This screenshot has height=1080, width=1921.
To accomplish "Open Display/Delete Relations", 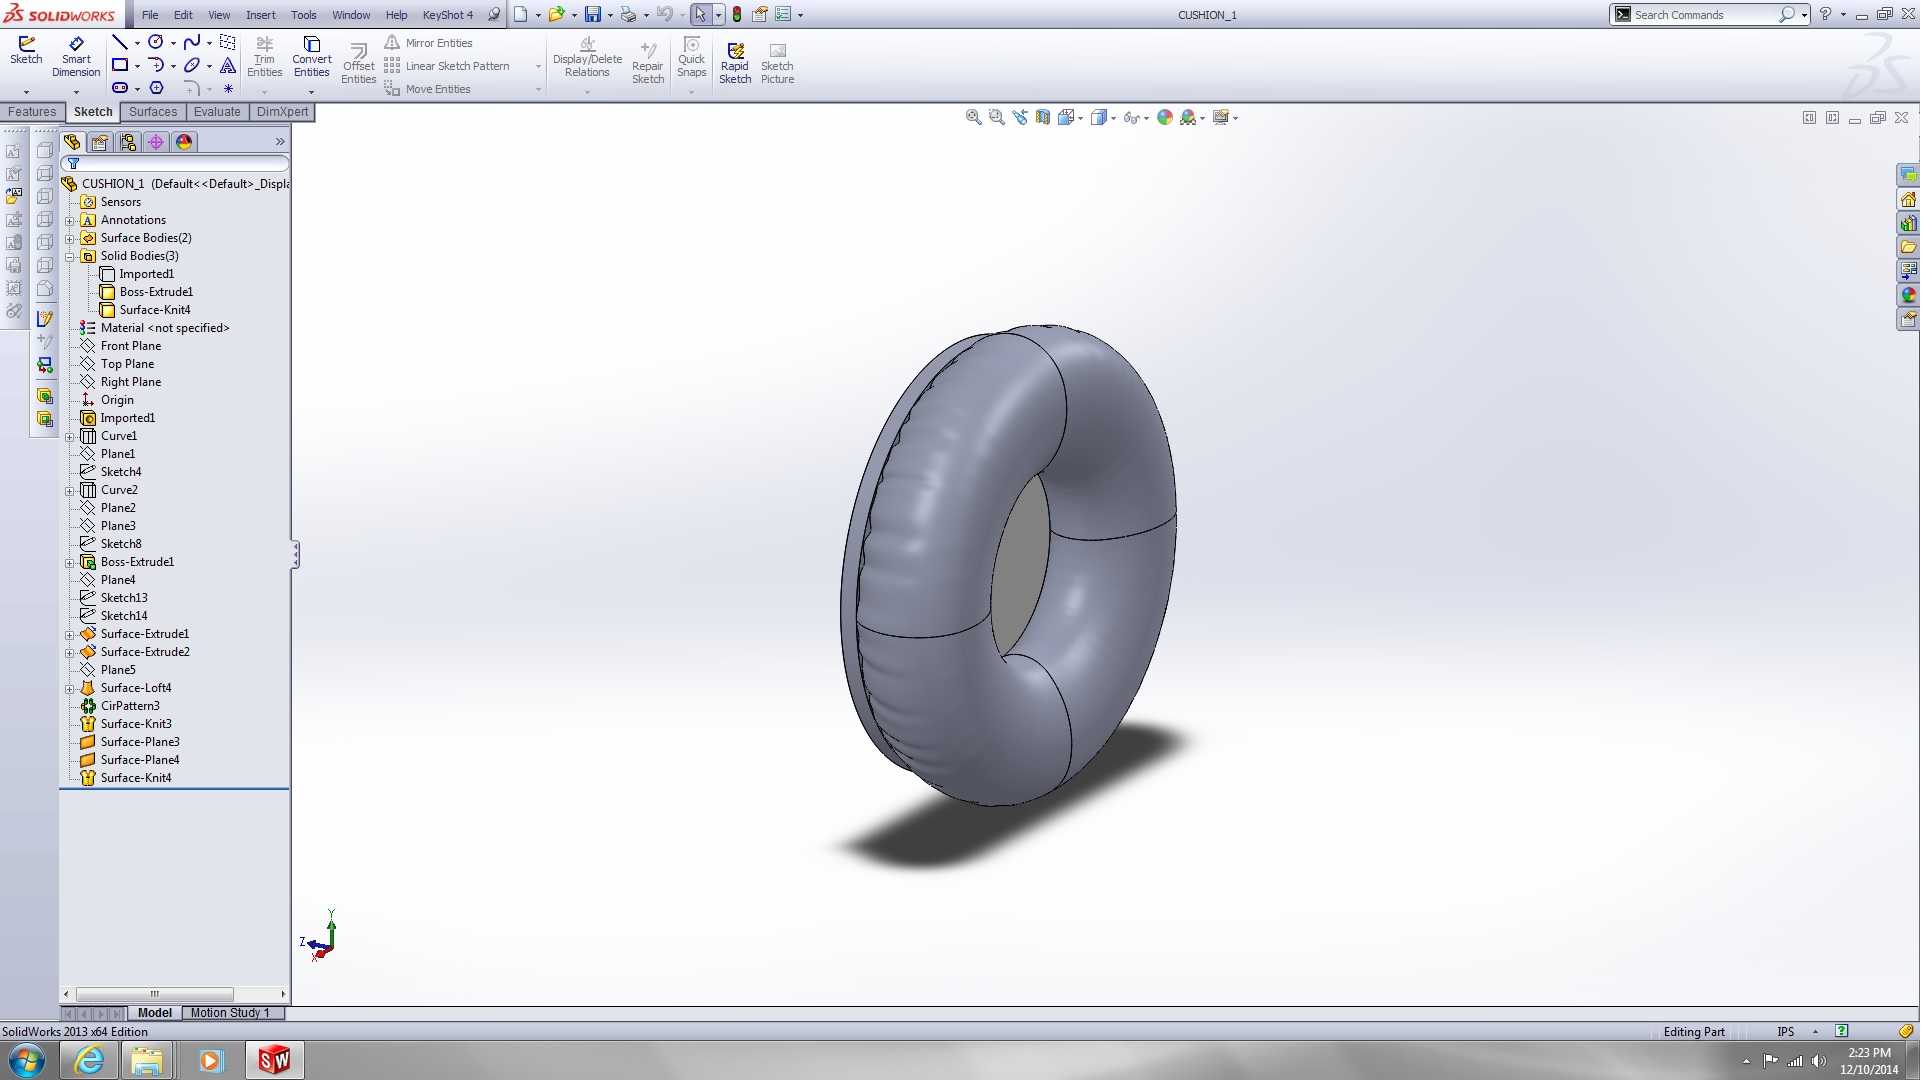I will coord(587,57).
